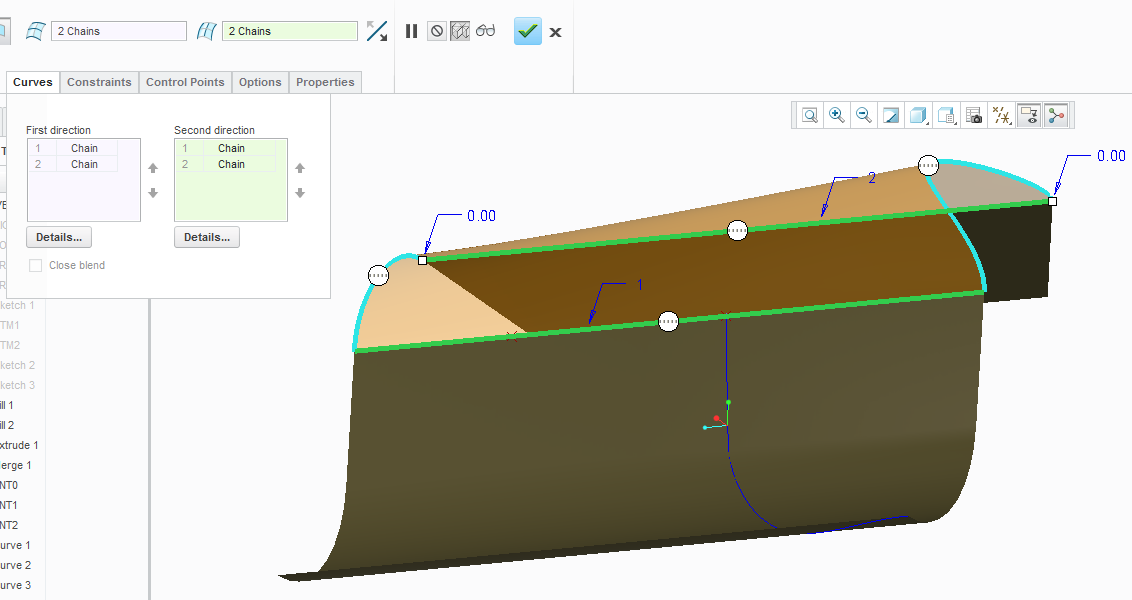
Task: Move First direction chain down
Action: pos(153,193)
